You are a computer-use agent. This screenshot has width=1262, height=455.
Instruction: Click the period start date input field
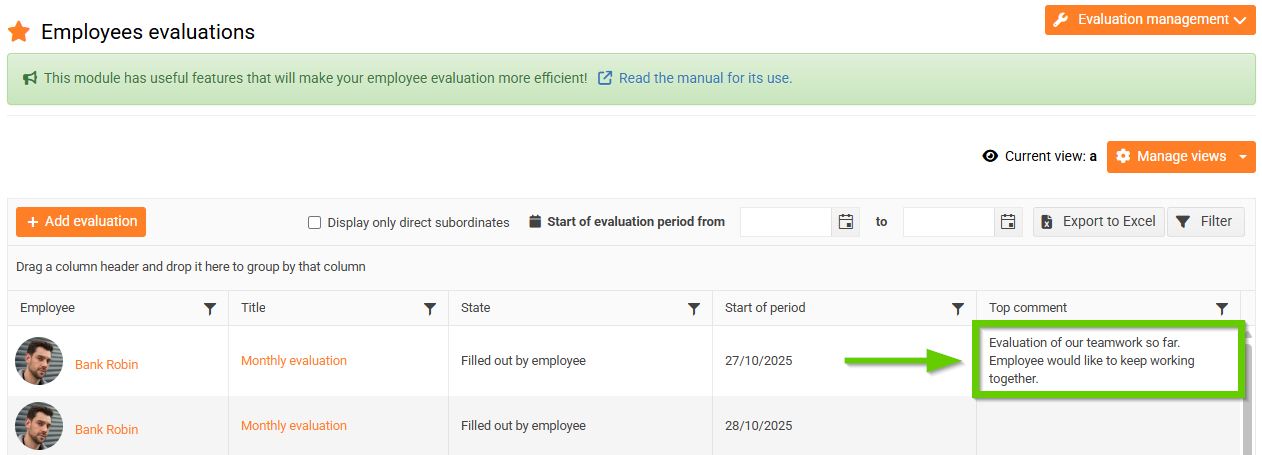[786, 222]
